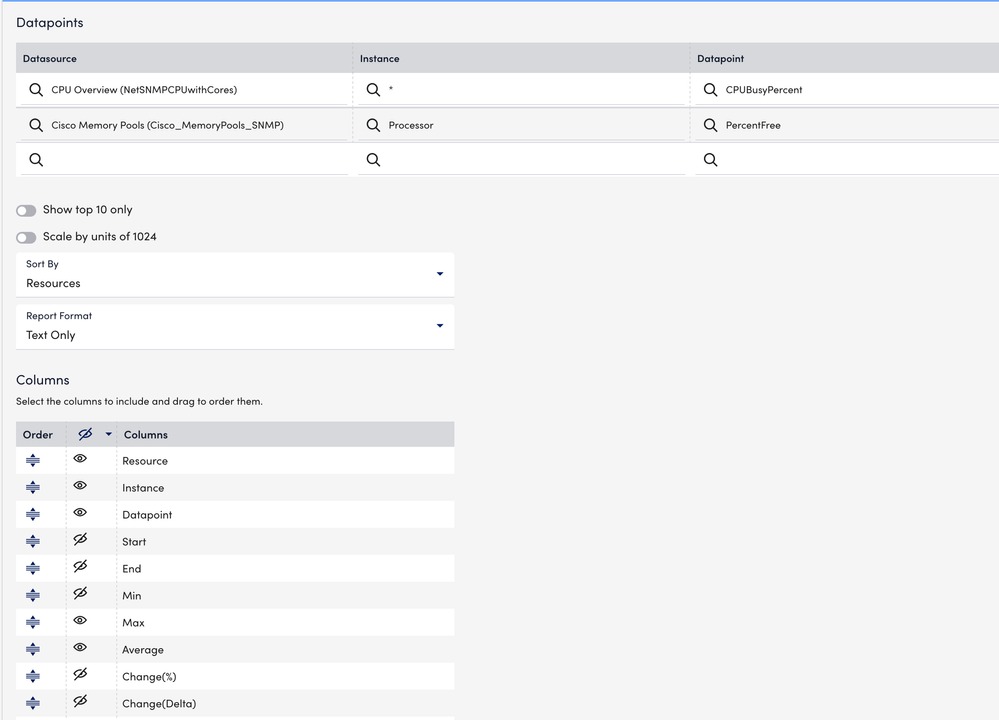Hide the Max column via eye icon

coord(80,620)
